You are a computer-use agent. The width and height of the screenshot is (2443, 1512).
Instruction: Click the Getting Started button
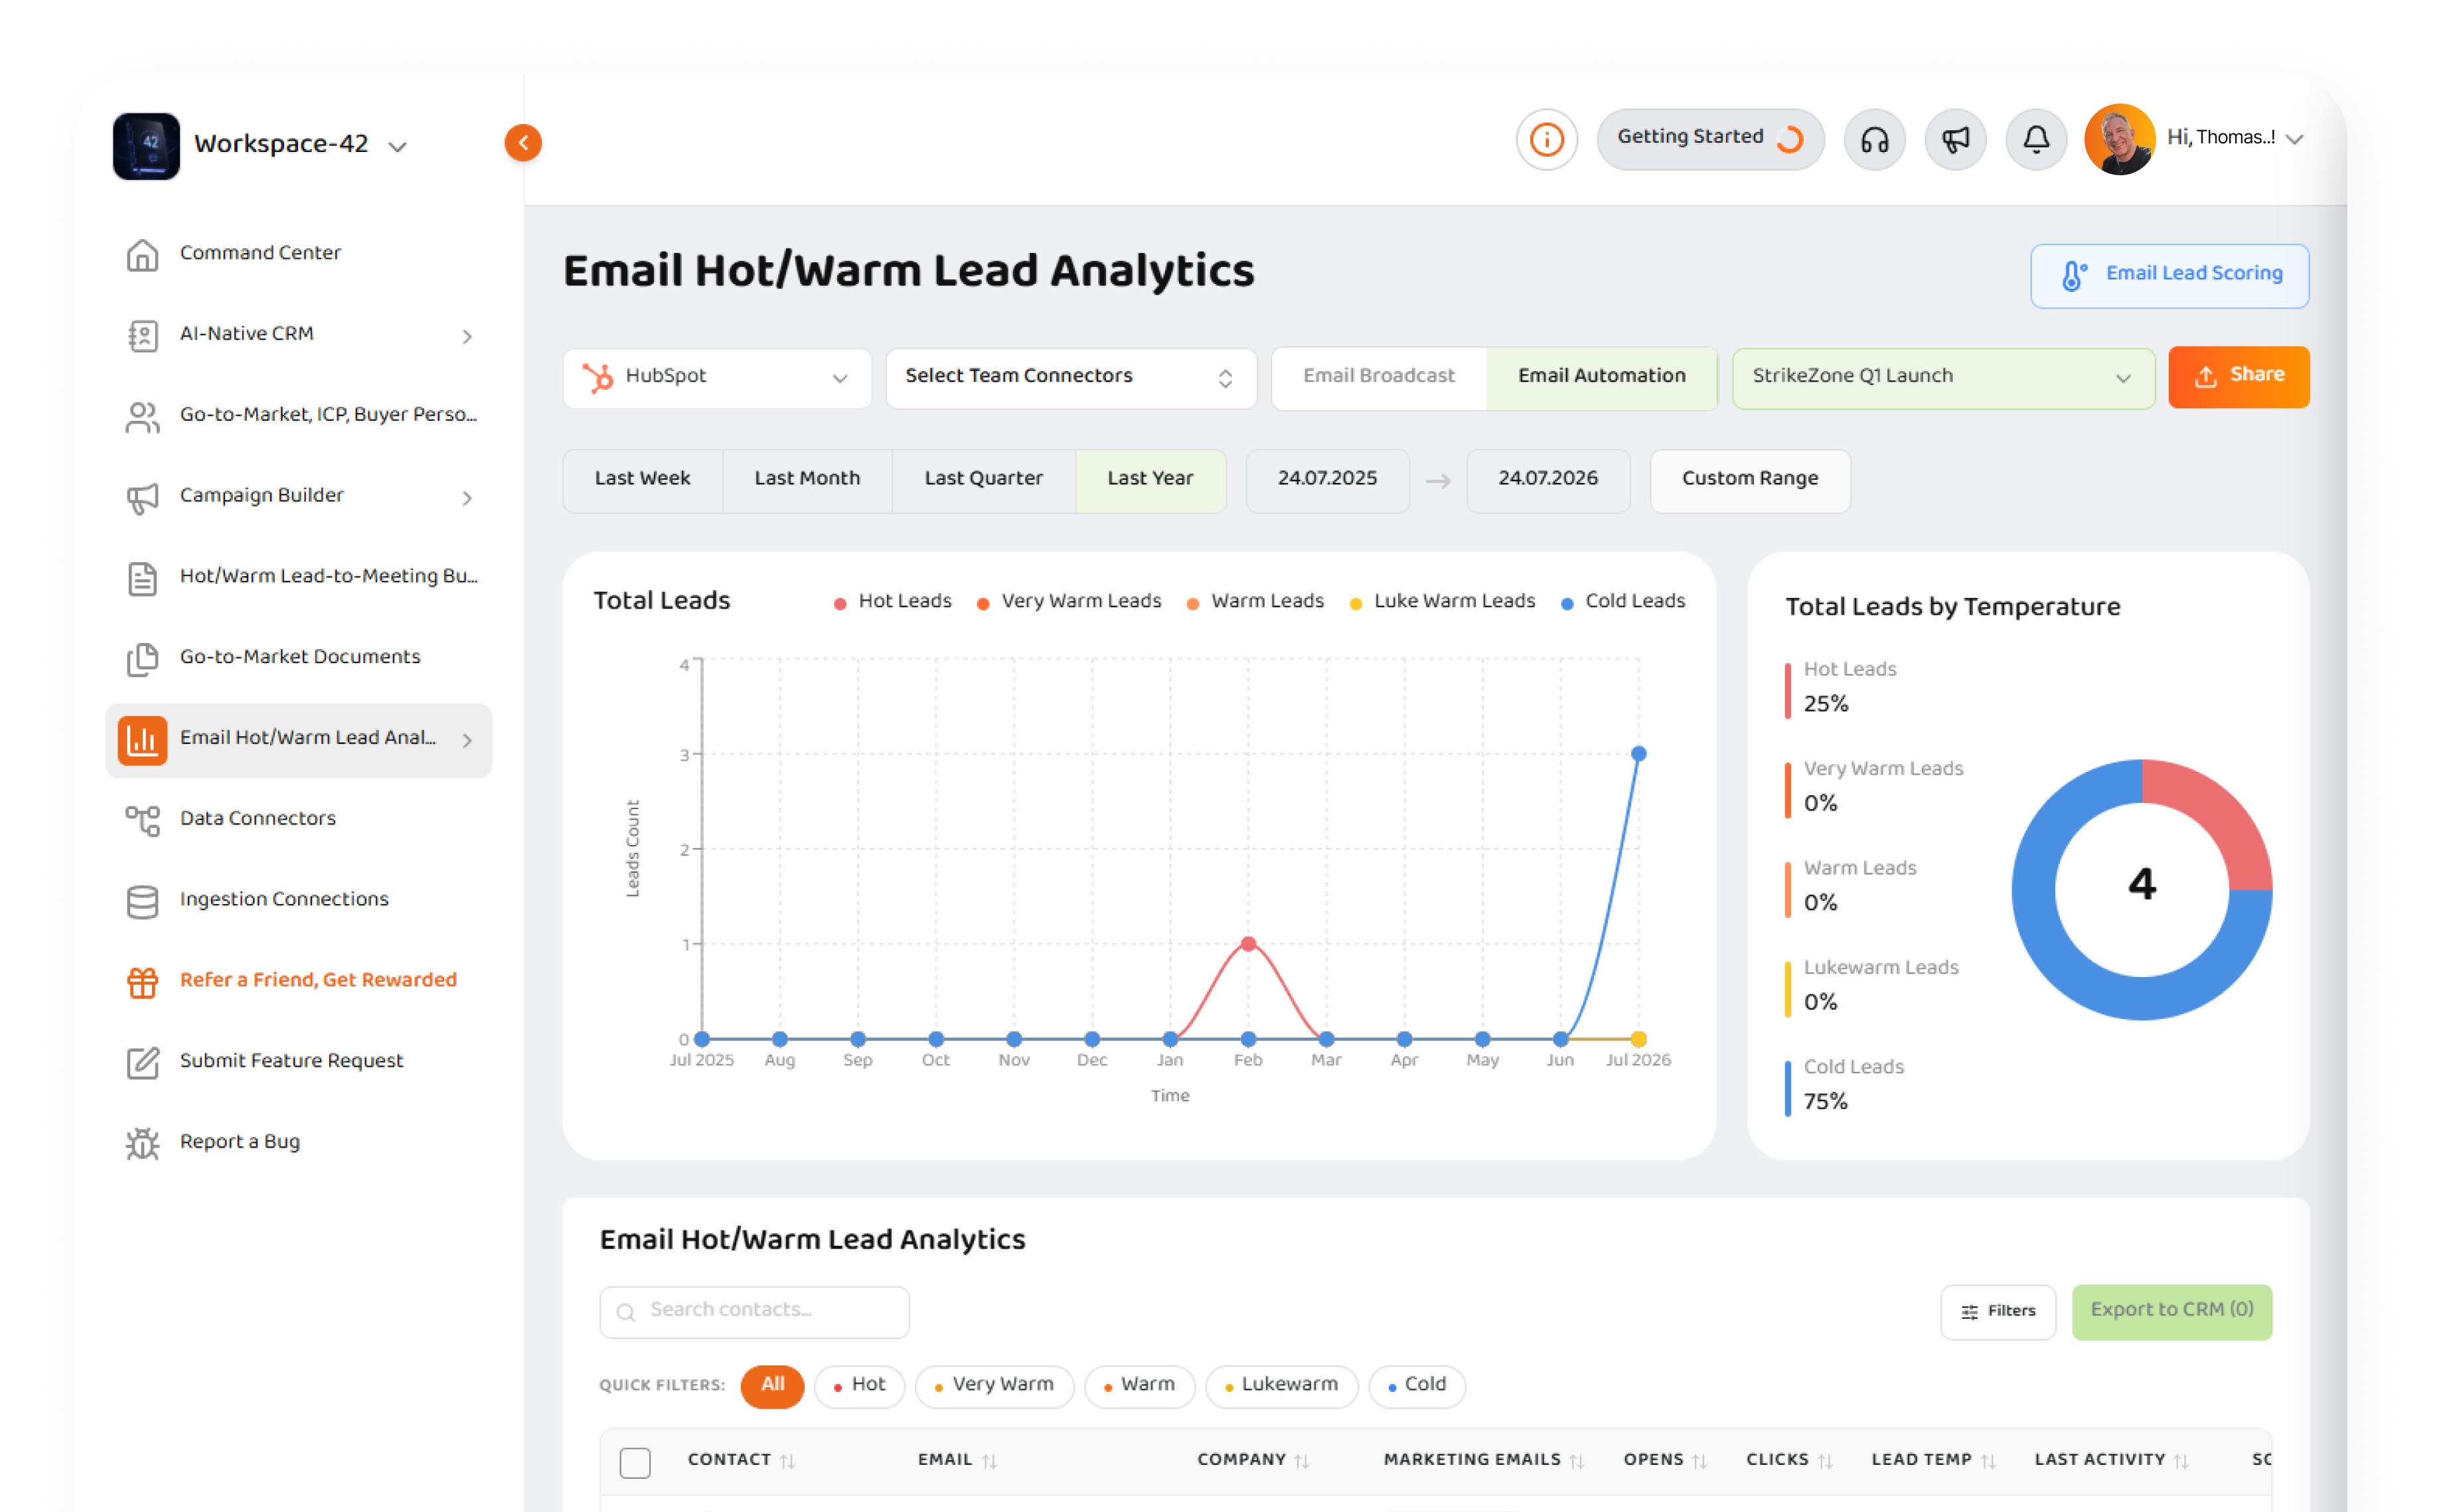coord(1710,139)
